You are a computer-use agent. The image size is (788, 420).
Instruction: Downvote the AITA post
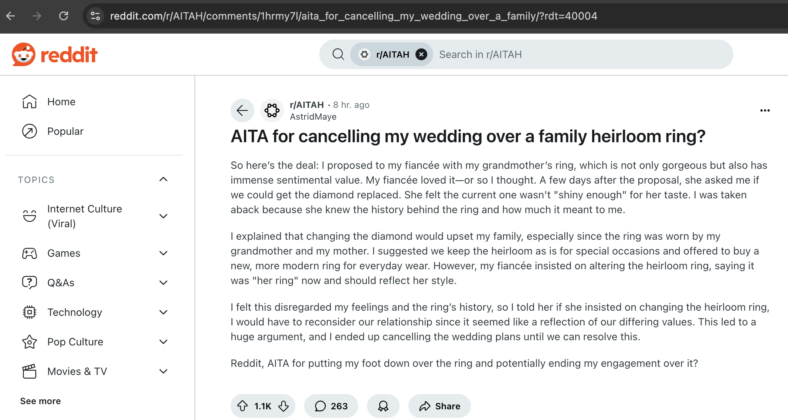(283, 406)
